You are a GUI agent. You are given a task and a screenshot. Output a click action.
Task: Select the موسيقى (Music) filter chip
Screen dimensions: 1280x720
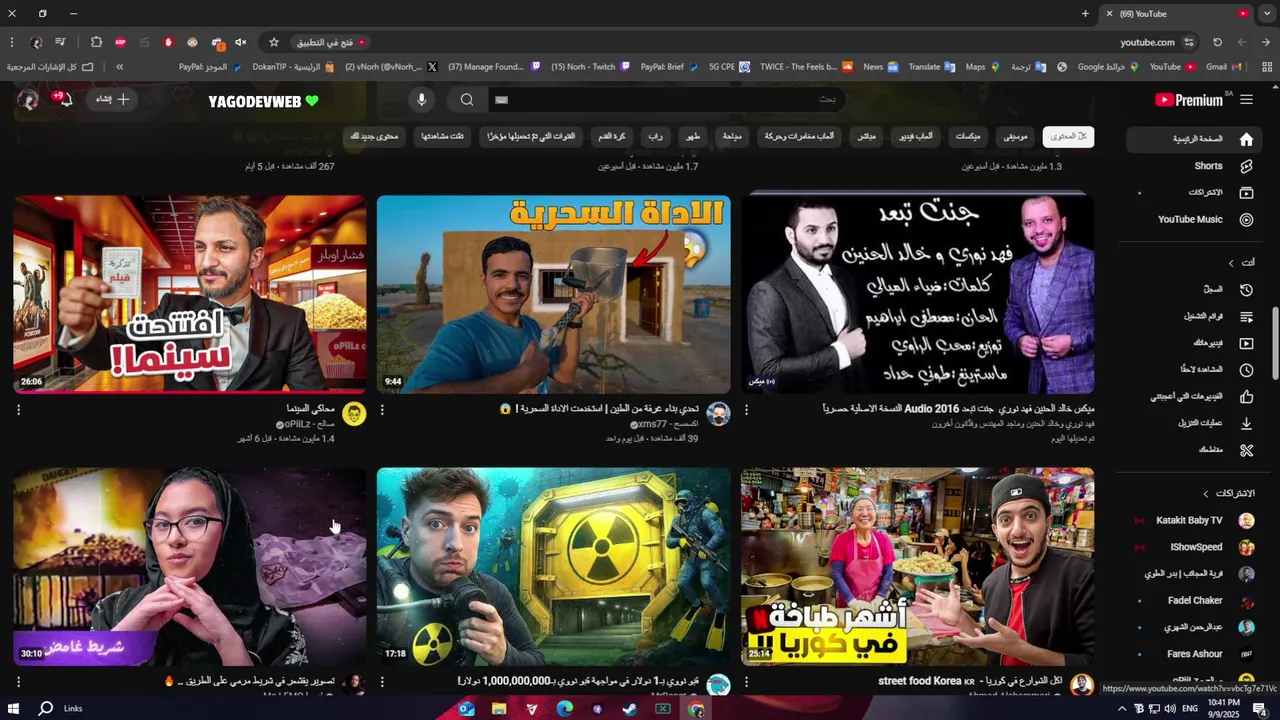pos(1015,136)
